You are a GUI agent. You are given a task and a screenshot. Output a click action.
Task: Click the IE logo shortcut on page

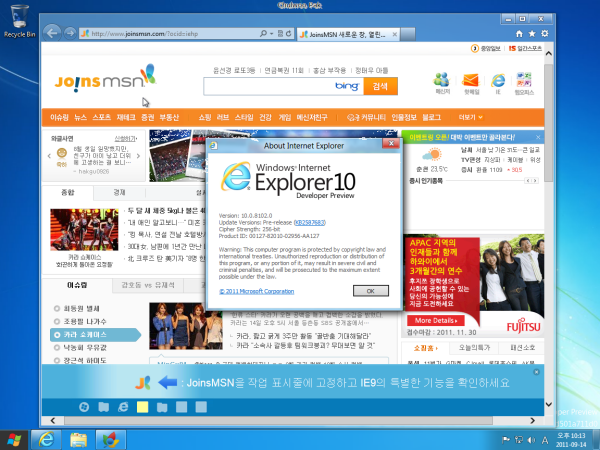(498, 80)
